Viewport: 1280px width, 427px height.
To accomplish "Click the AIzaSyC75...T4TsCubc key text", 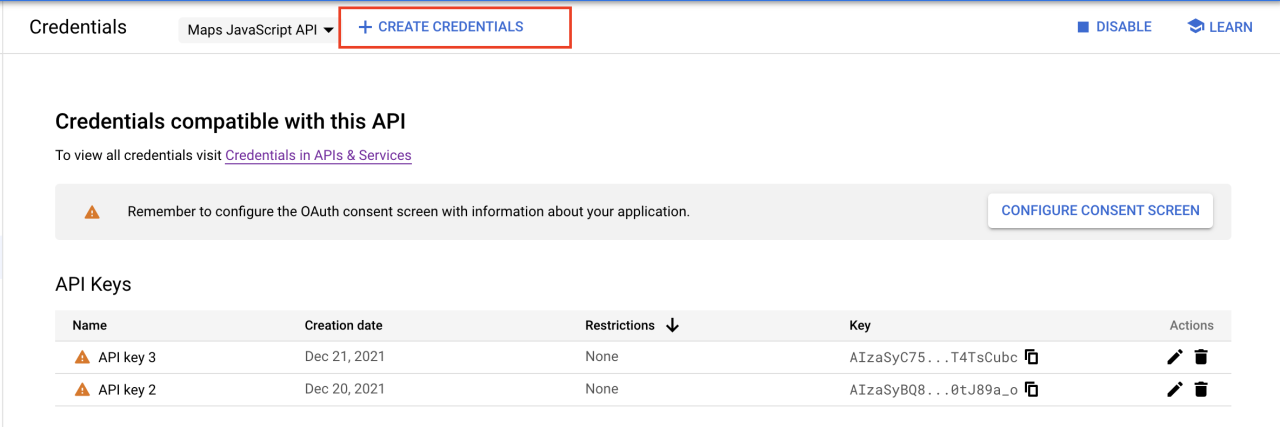I will 933,357.
